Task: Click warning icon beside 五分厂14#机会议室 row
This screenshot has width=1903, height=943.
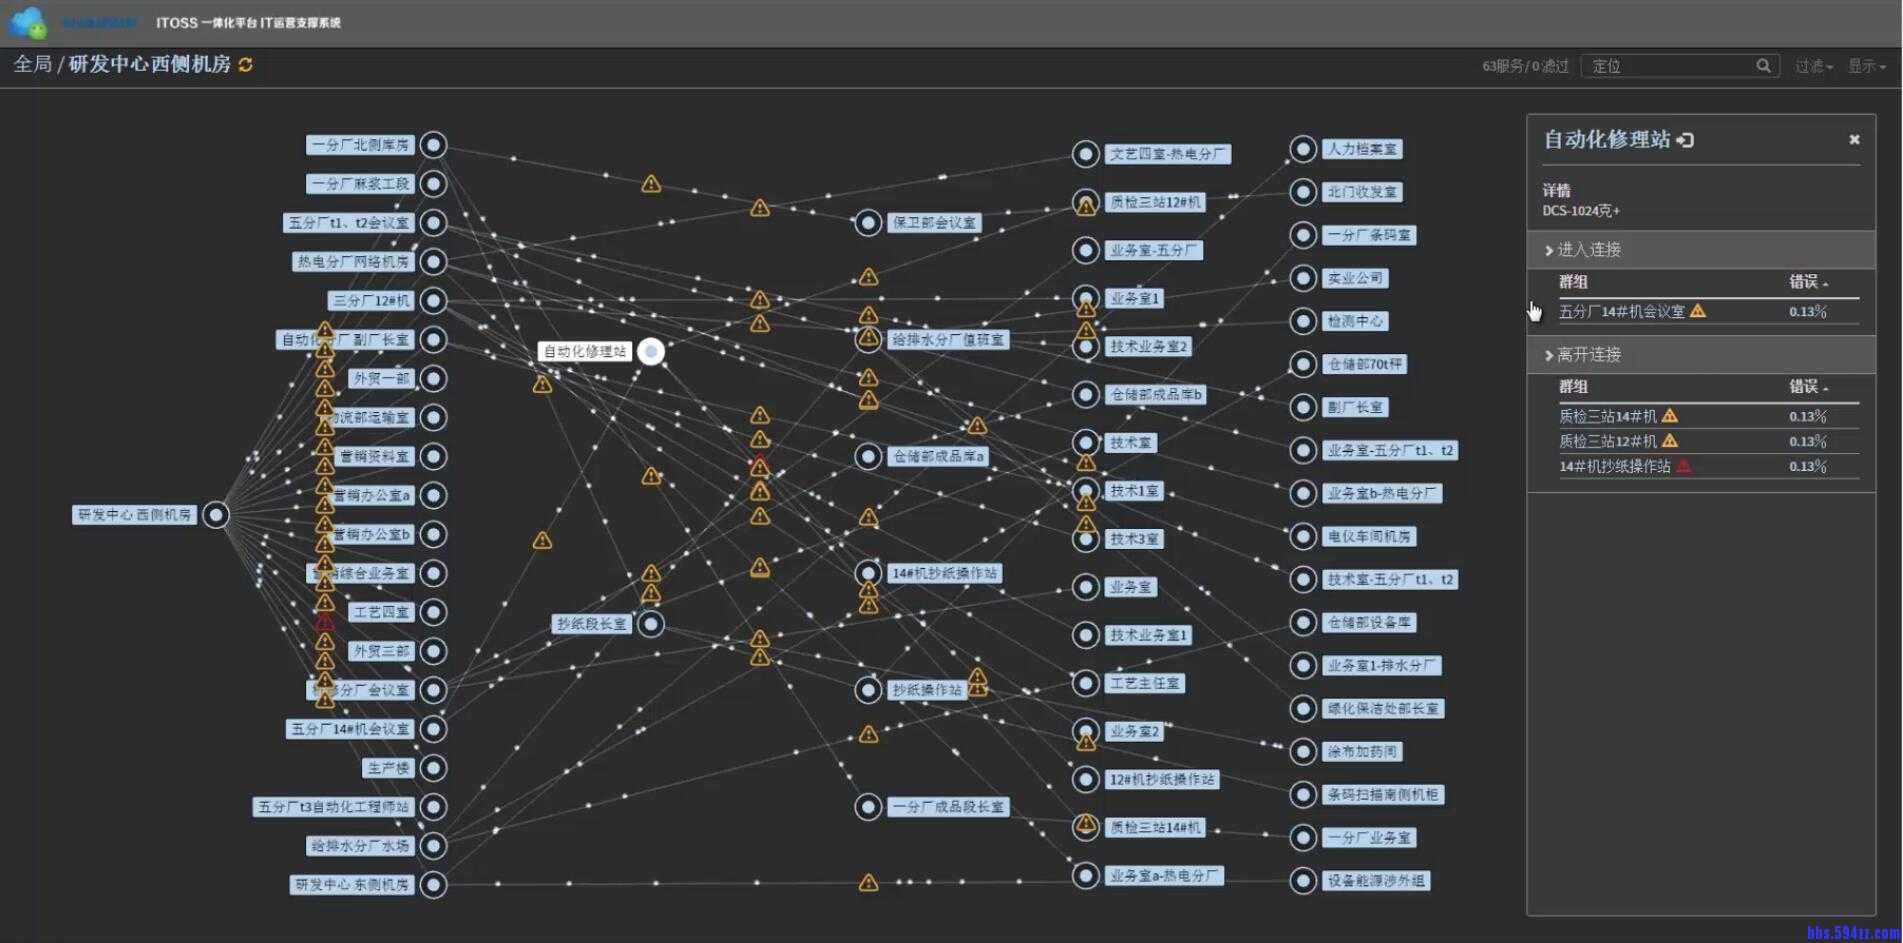Action: (x=1698, y=311)
